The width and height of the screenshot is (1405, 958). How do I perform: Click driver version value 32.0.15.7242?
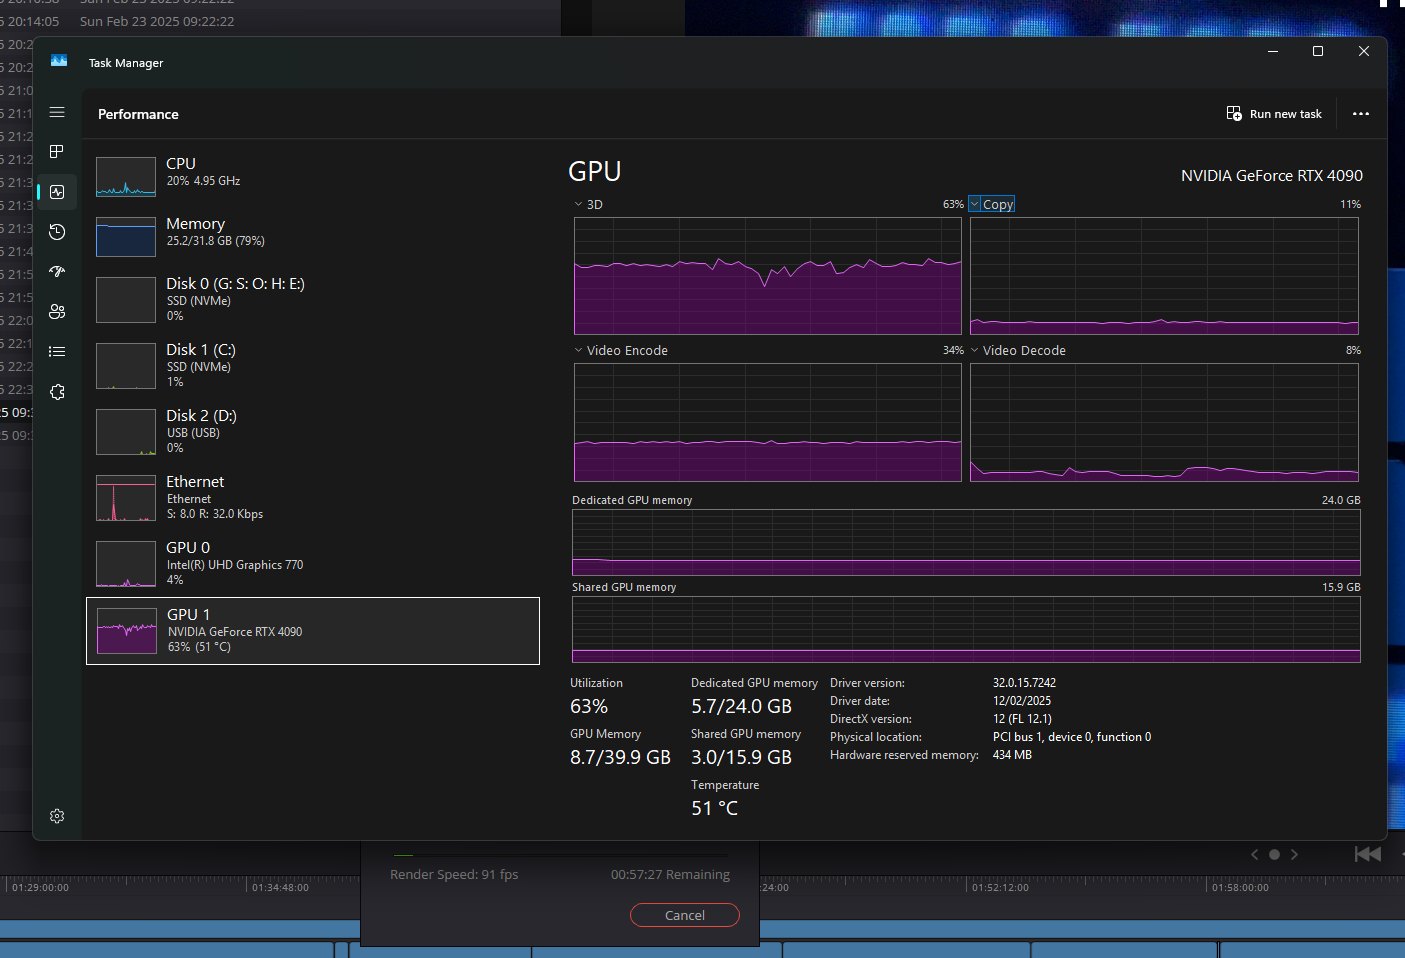[x=1024, y=683]
